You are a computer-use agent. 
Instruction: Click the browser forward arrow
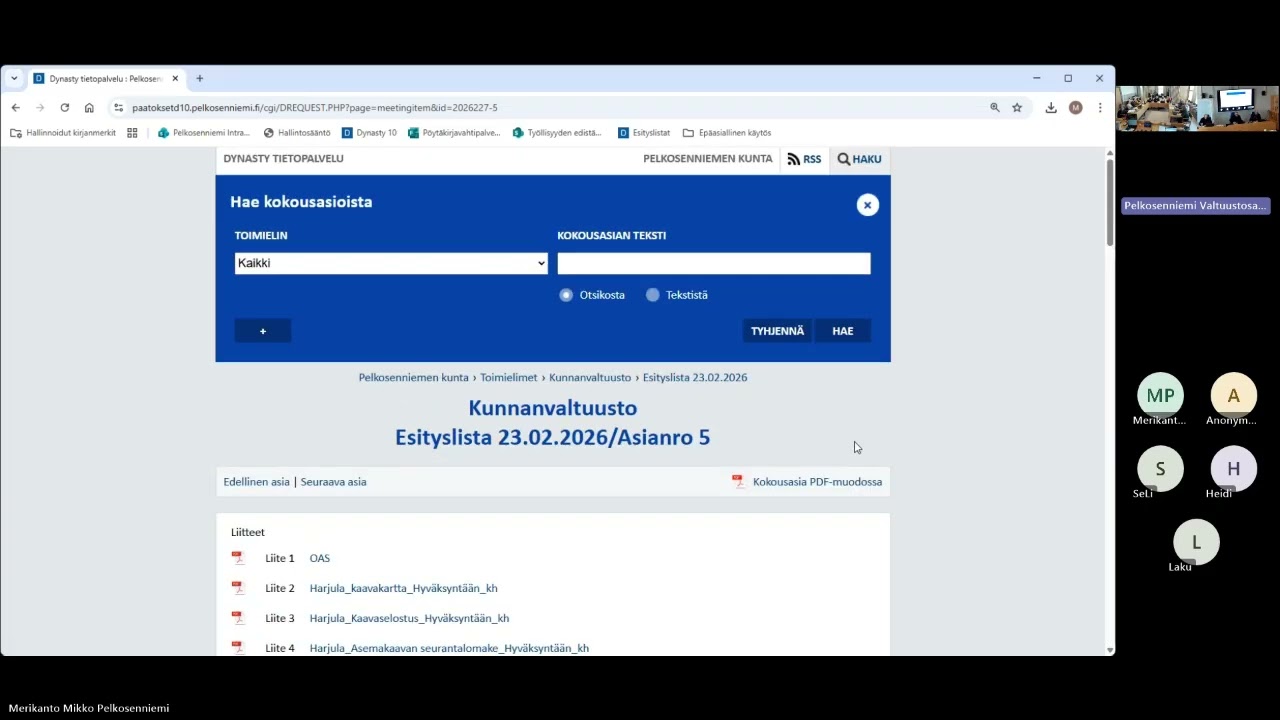40,108
